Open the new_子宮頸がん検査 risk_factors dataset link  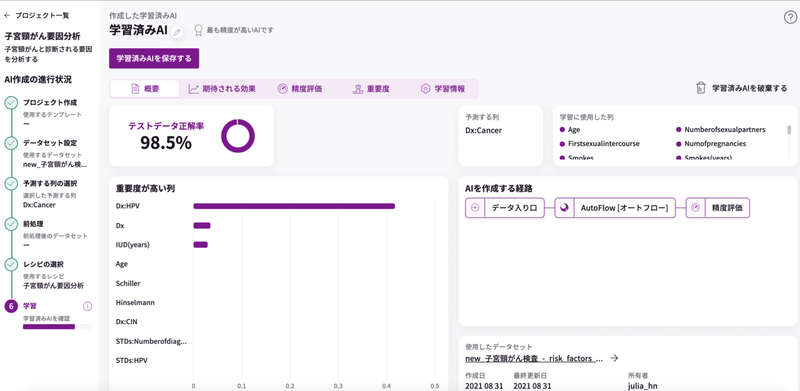pyautogui.click(x=535, y=358)
